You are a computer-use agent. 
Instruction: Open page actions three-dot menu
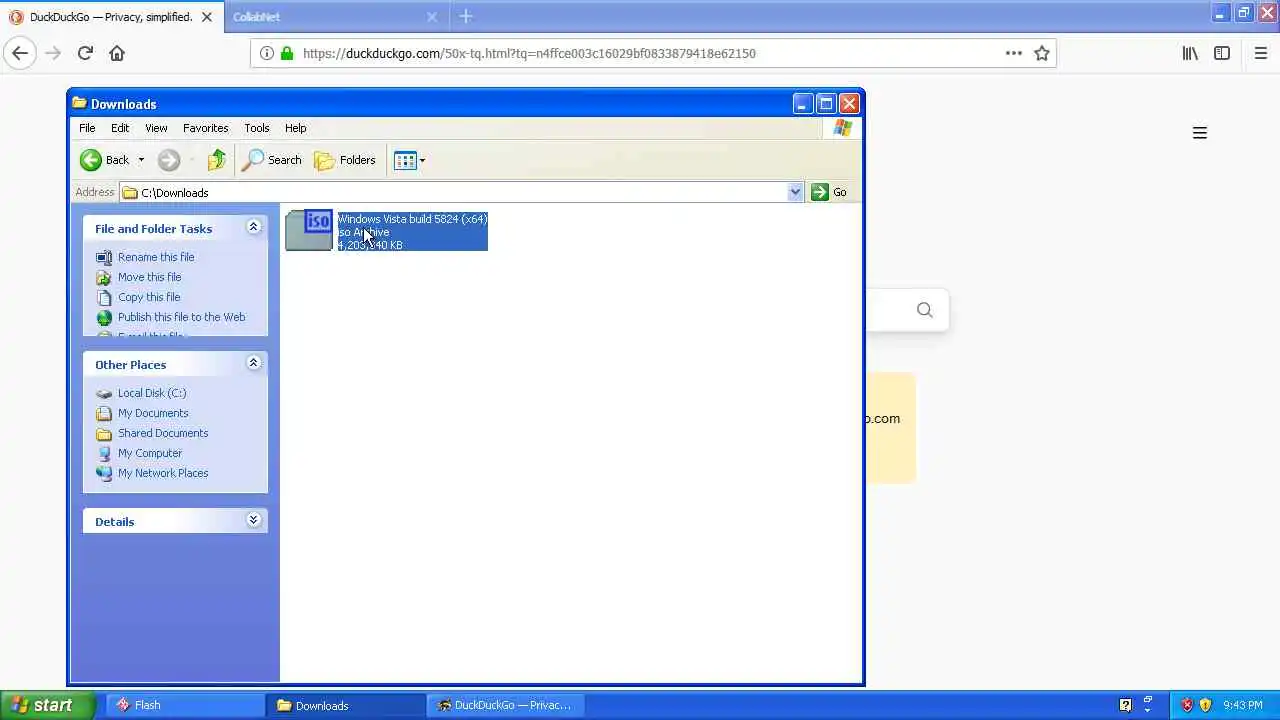(1013, 53)
